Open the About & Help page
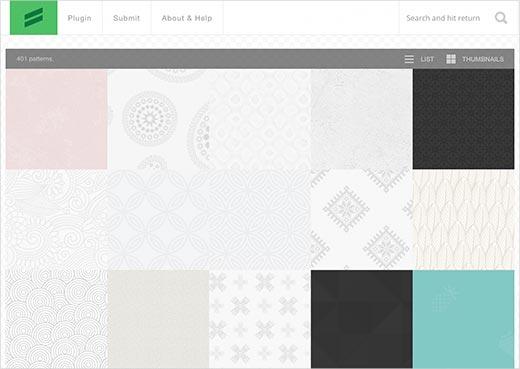 (187, 18)
